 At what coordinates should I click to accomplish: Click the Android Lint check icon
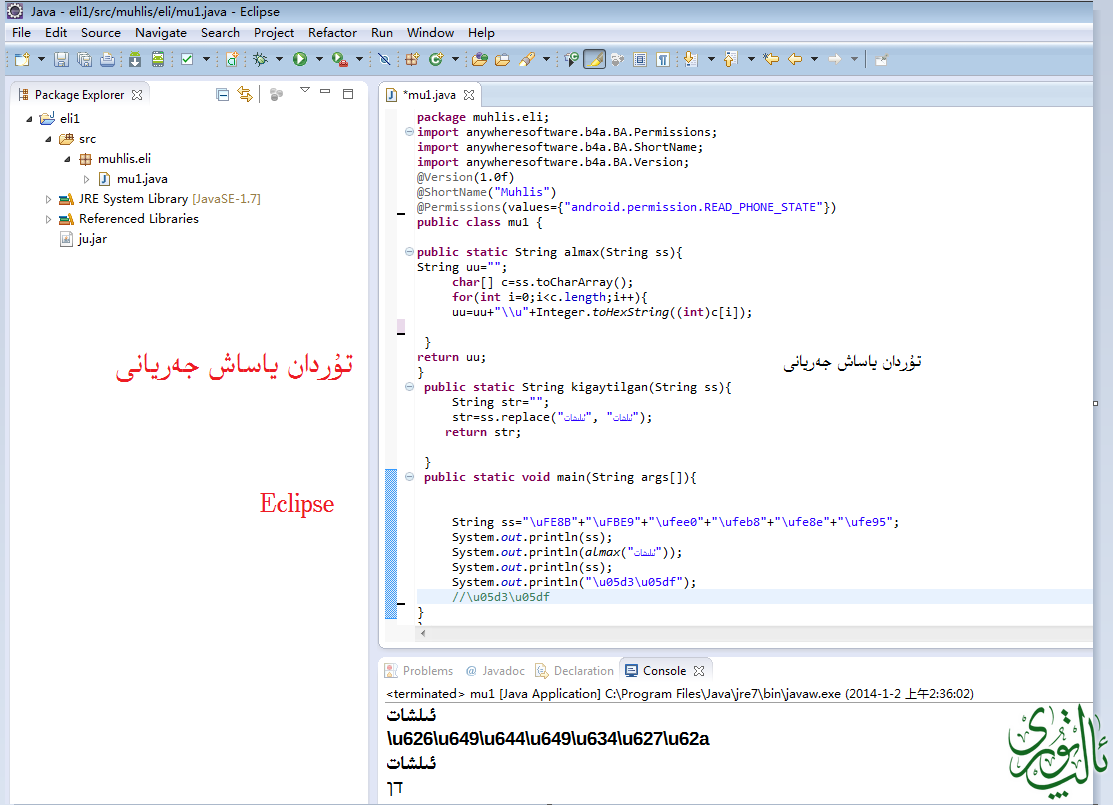187,60
